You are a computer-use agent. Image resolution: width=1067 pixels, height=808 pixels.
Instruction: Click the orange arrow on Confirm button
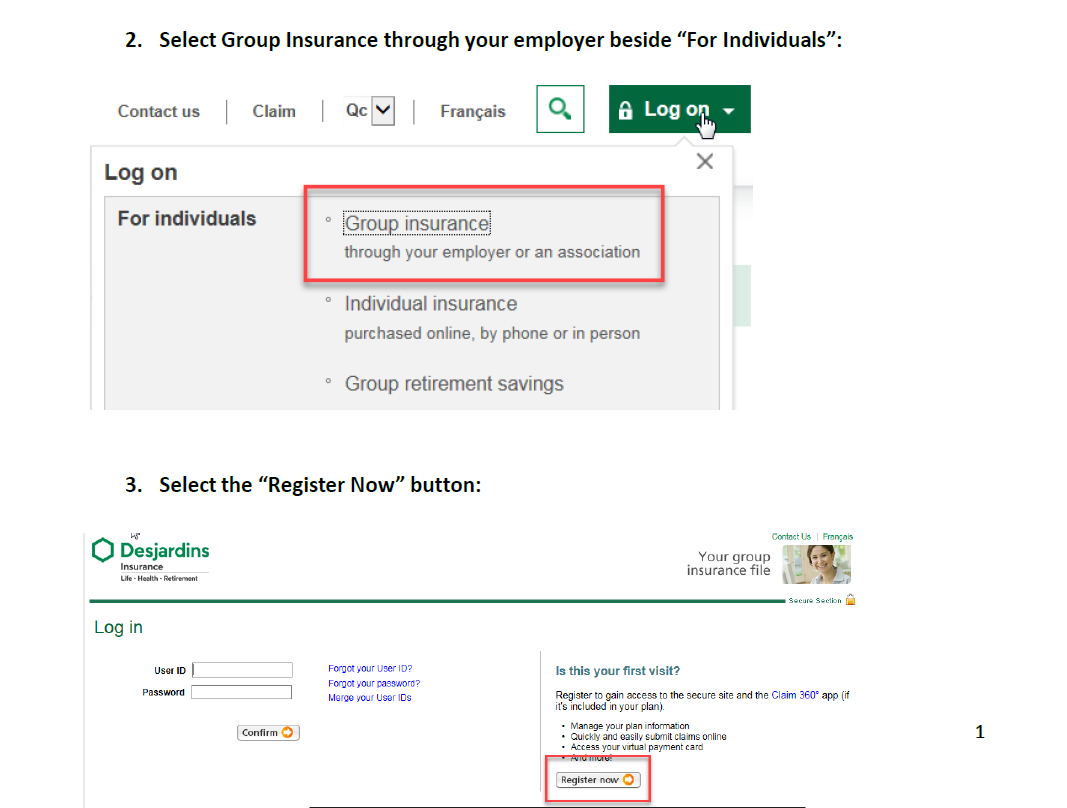click(288, 732)
